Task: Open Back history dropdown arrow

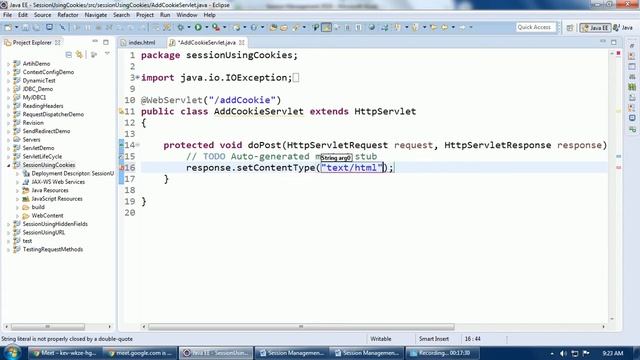Action: click(453, 27)
